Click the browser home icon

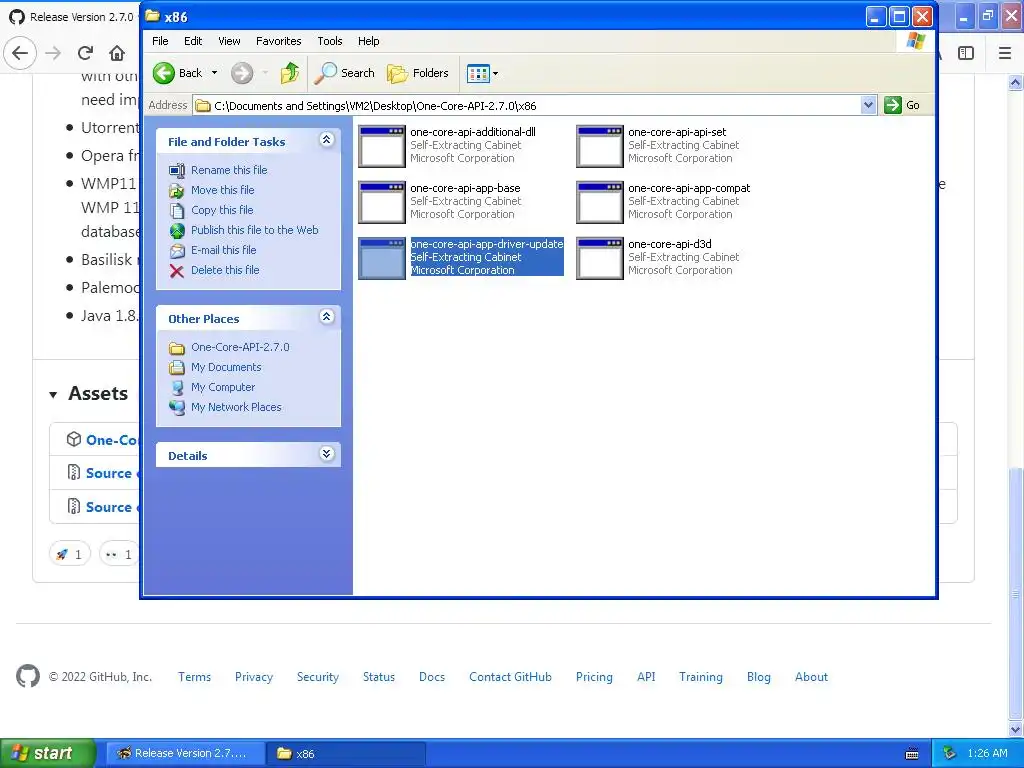pos(117,53)
